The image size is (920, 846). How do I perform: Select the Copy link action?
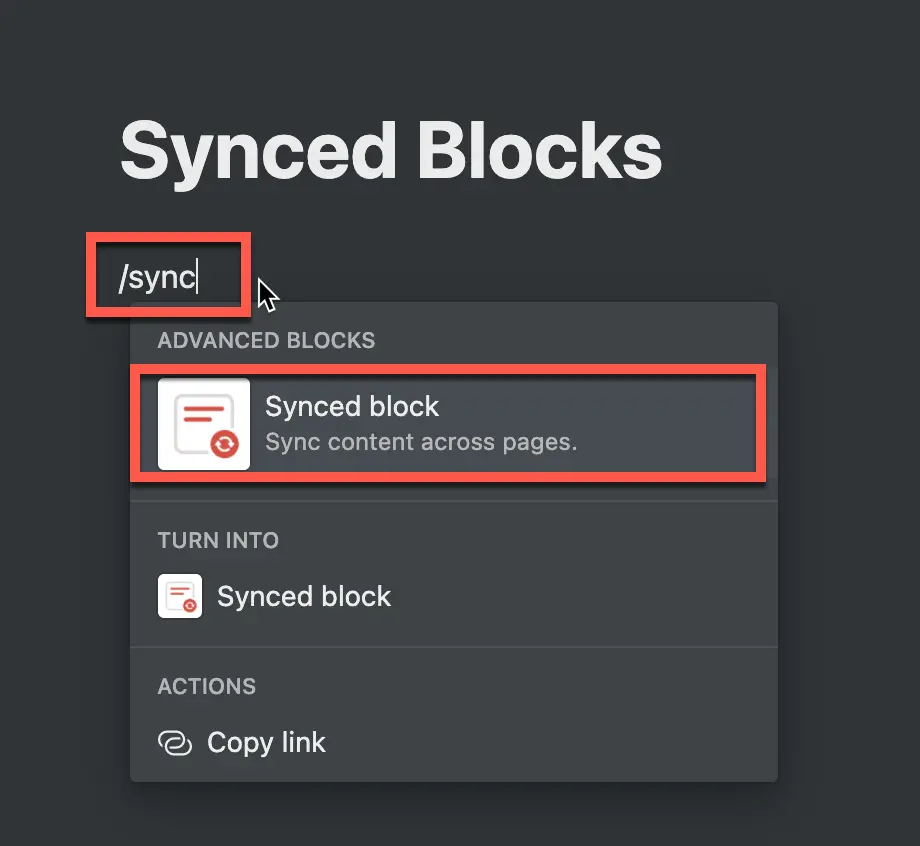point(454,743)
